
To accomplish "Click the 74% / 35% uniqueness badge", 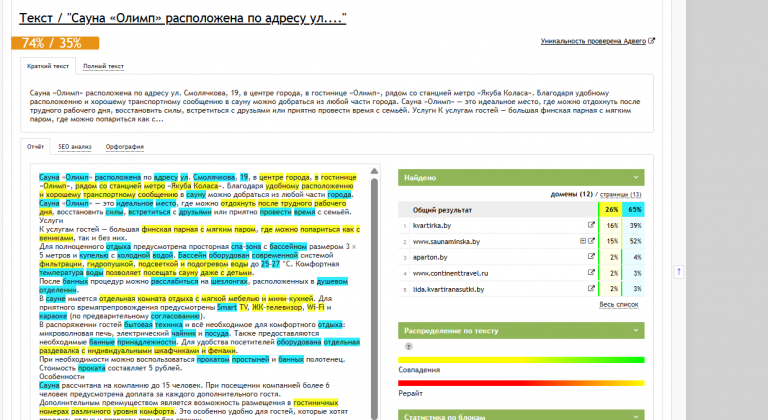I will (55, 43).
